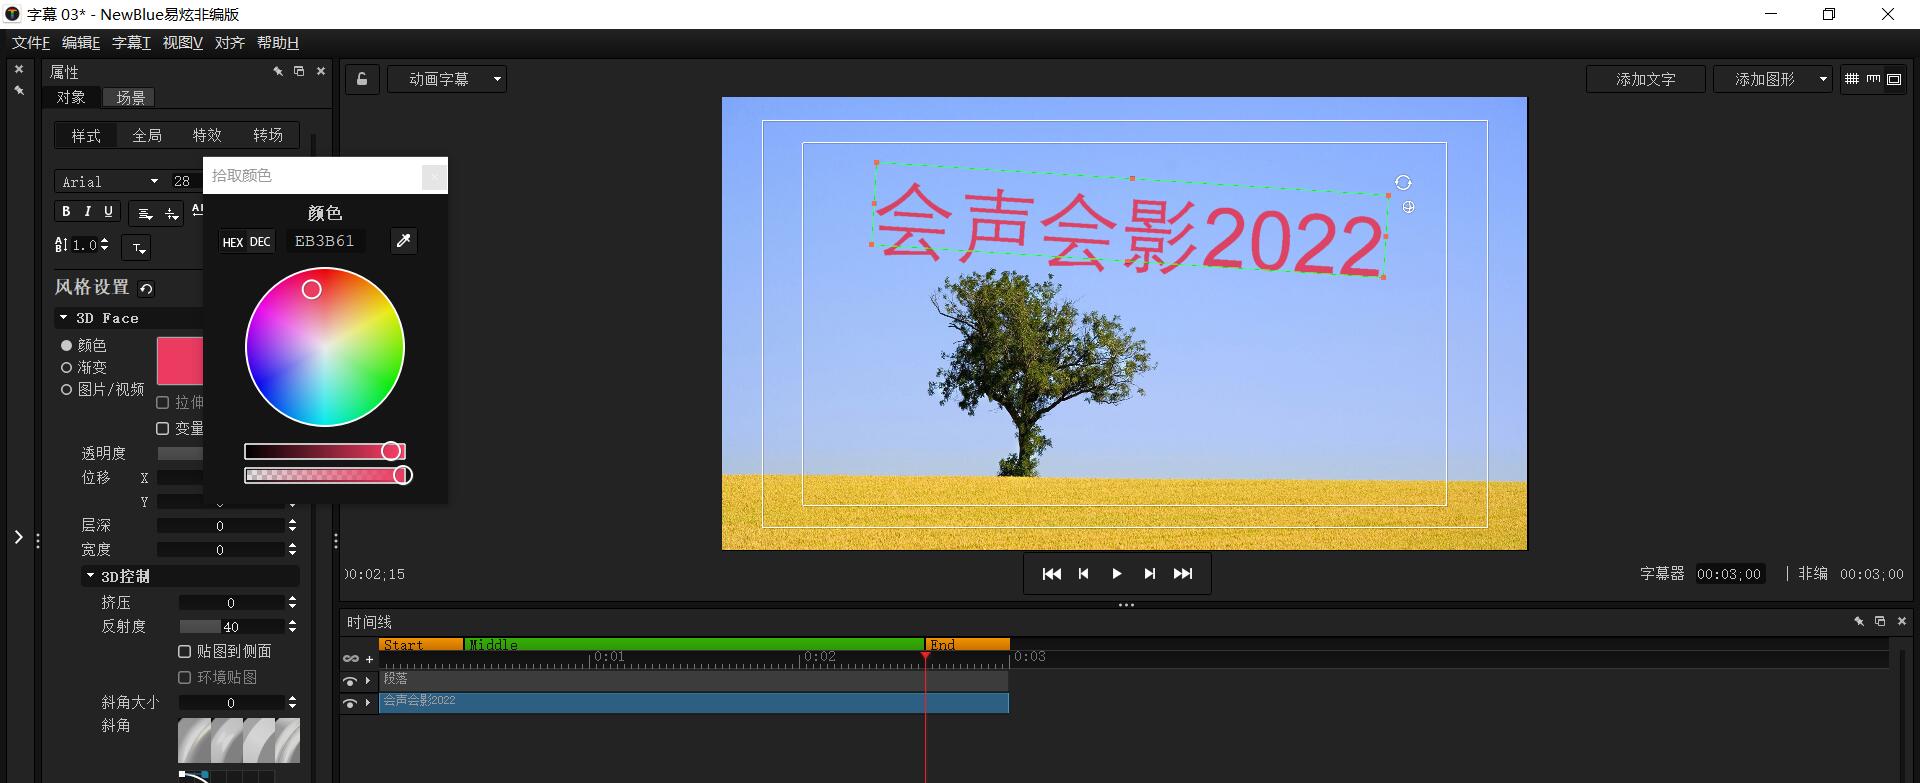This screenshot has width=1920, height=783.
Task: Click the timeline plus add icon
Action: tap(369, 659)
